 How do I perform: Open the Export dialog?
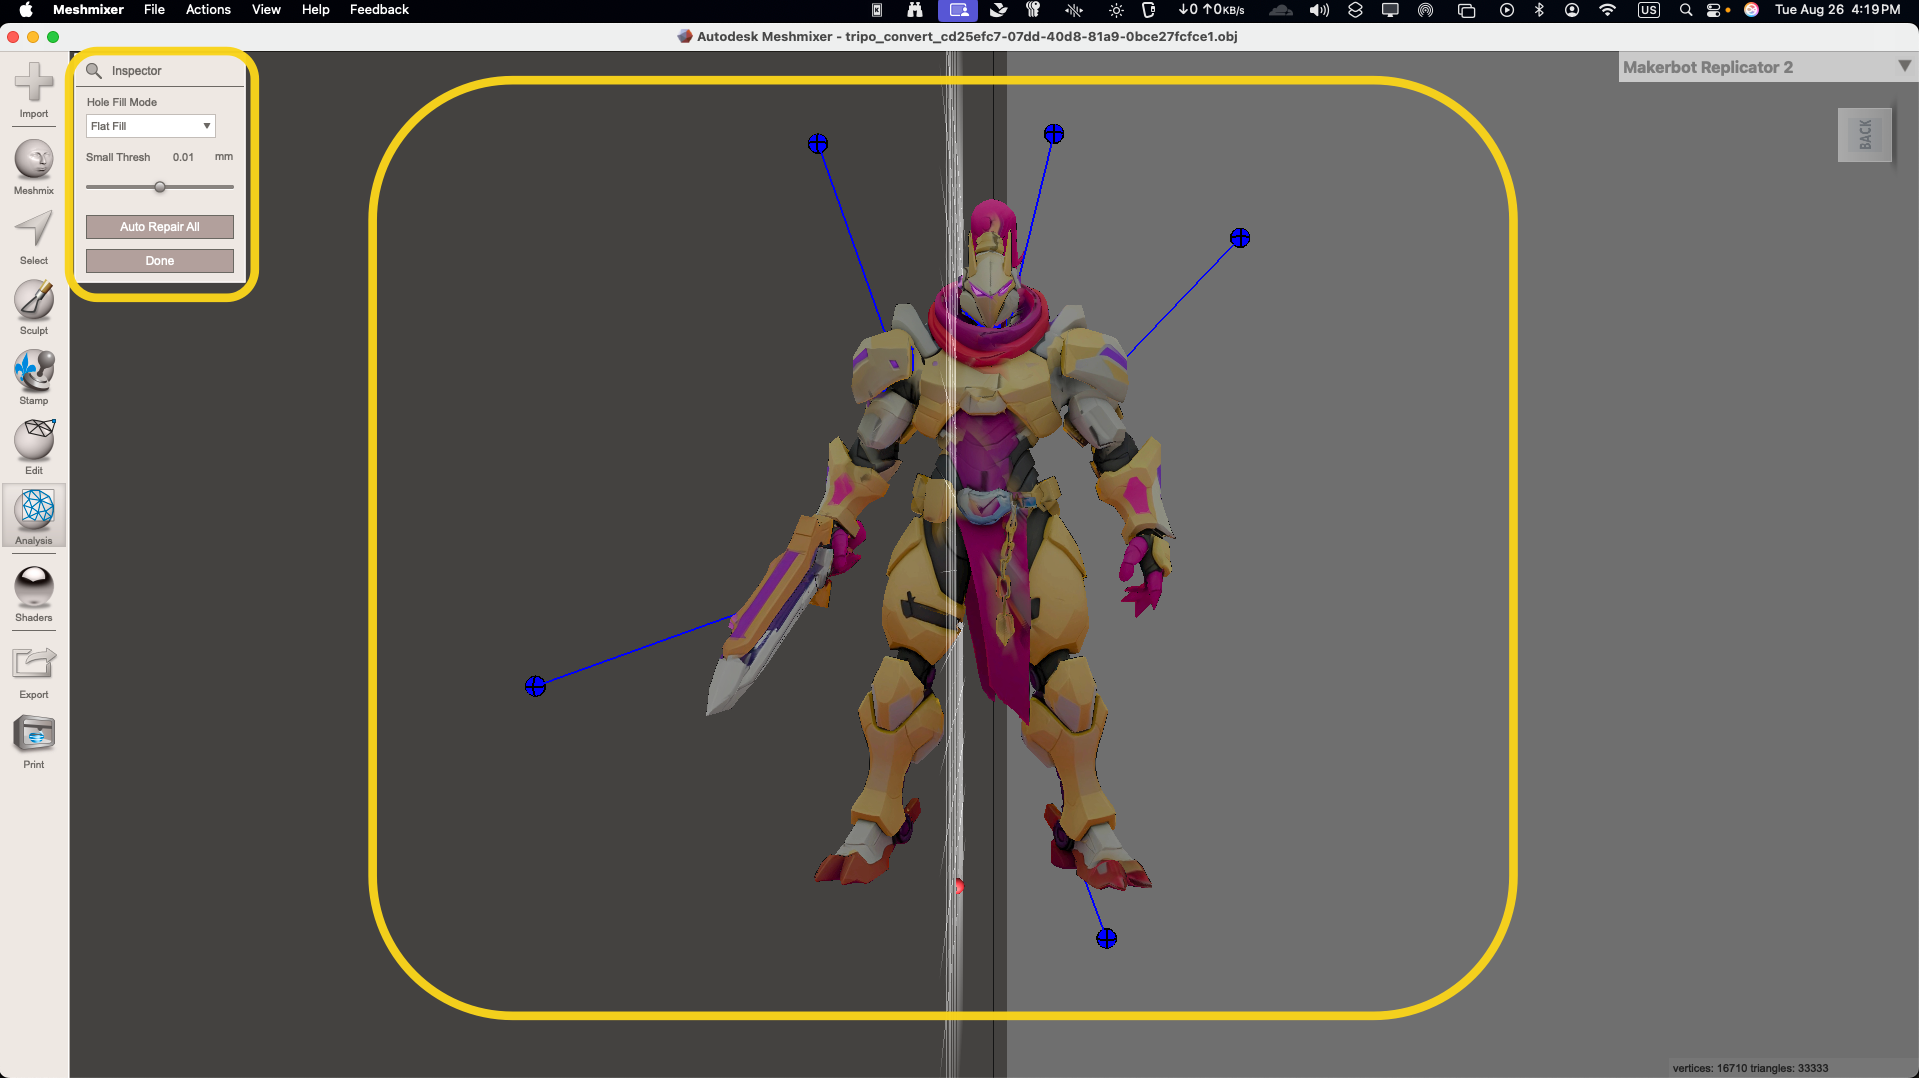tap(34, 672)
